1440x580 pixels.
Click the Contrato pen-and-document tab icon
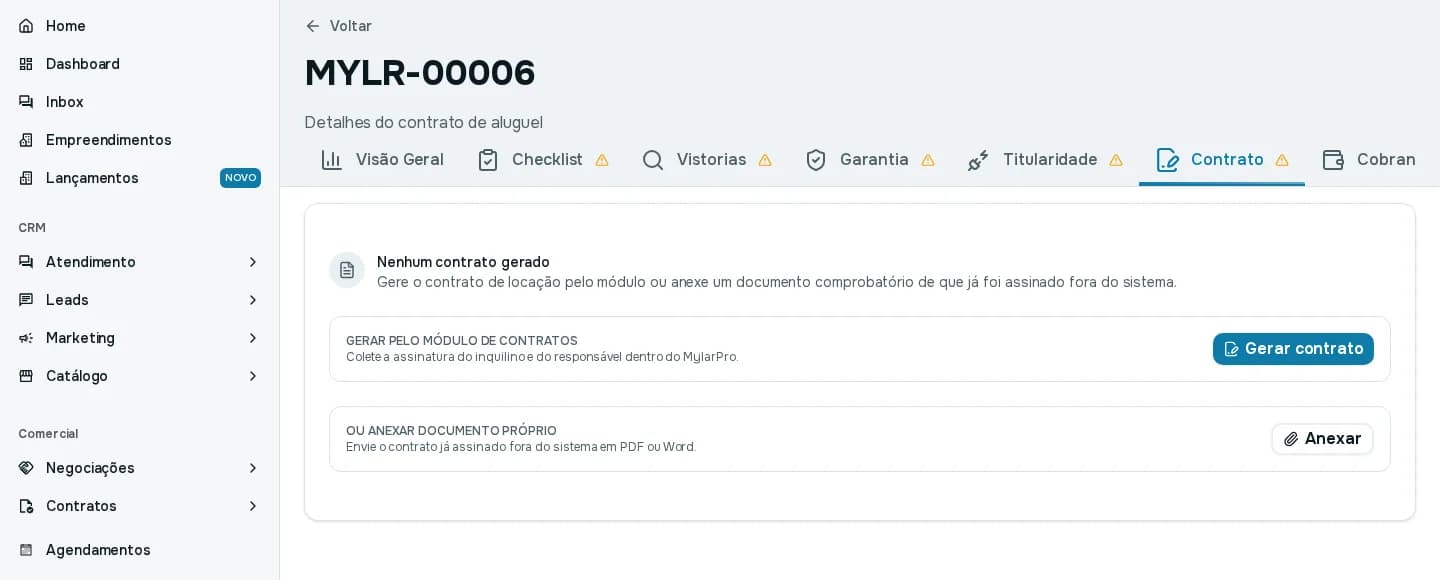click(x=1167, y=160)
